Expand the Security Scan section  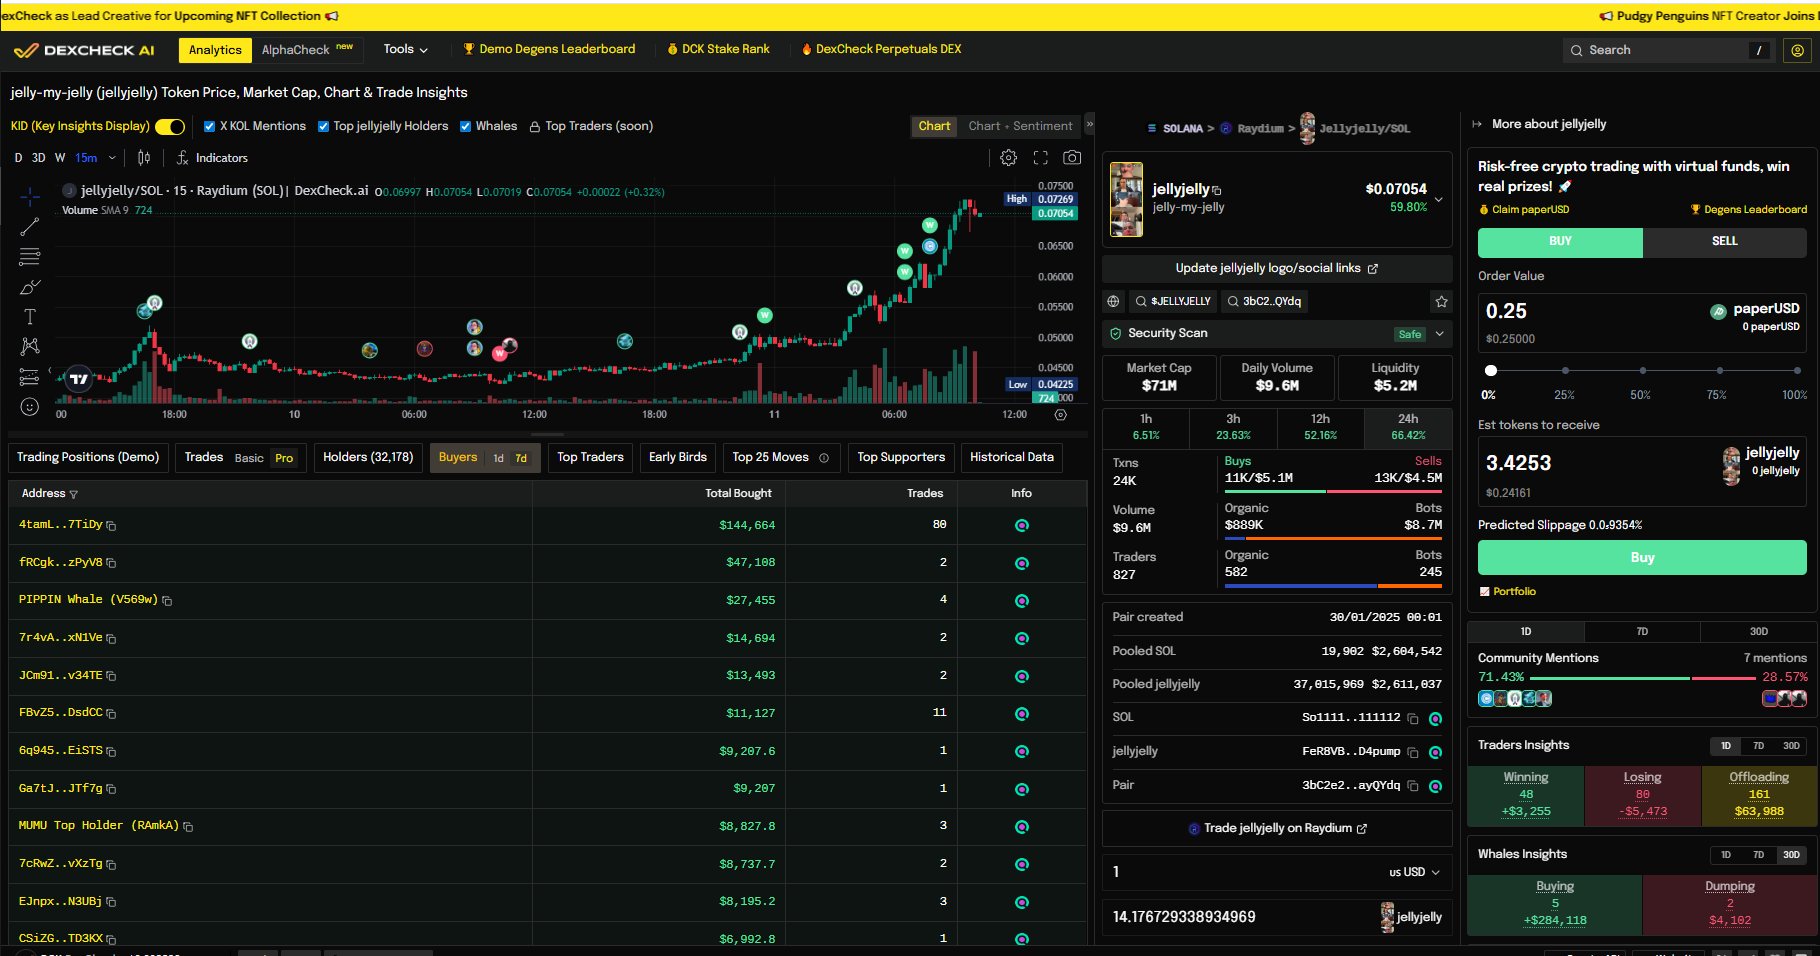click(x=1439, y=334)
